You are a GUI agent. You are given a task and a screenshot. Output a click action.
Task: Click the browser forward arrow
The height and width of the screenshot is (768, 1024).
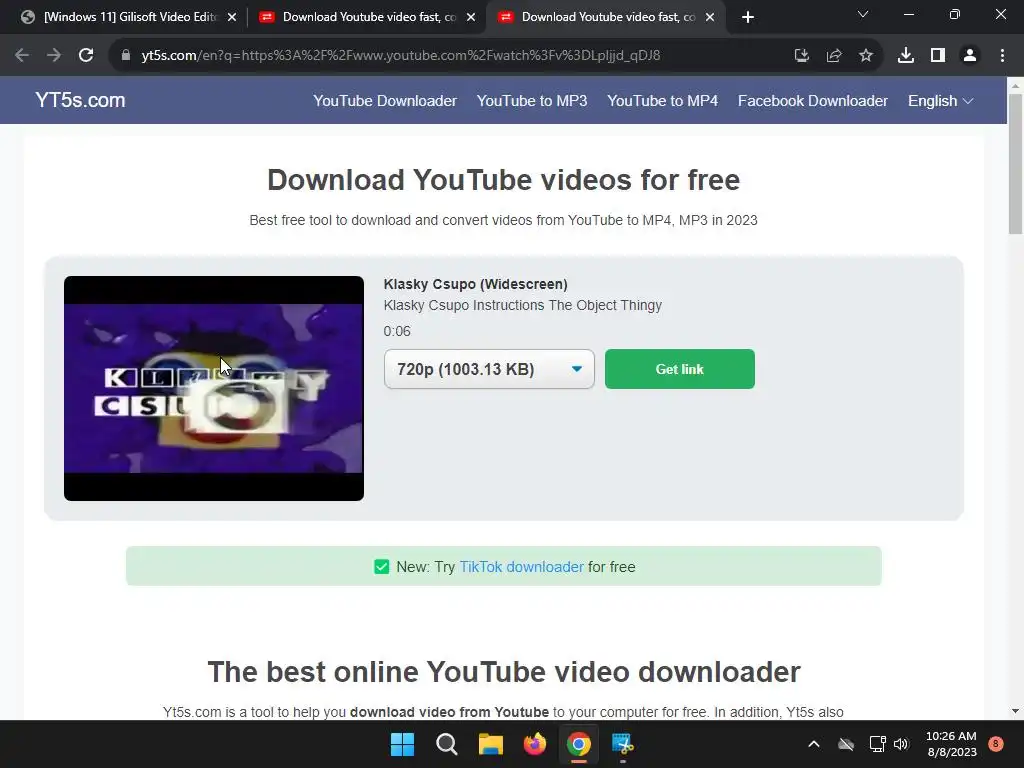[x=54, y=56]
